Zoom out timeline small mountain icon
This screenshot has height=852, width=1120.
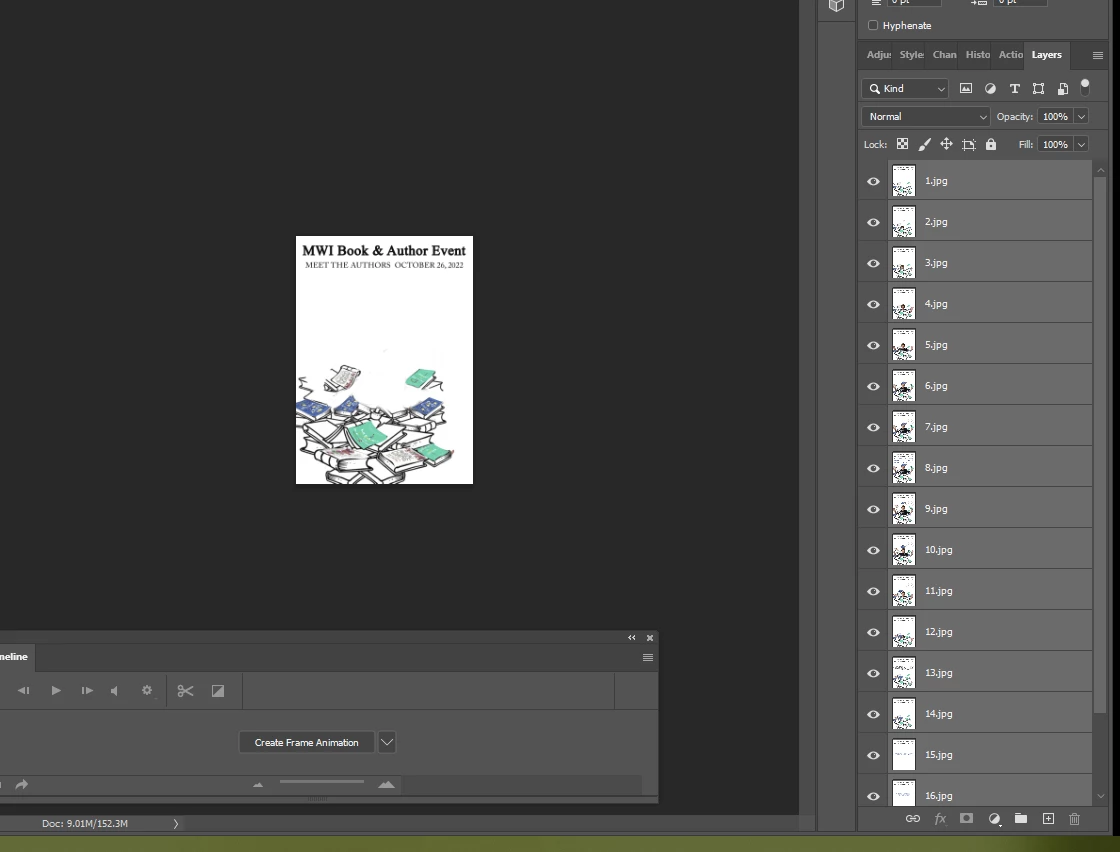click(x=258, y=785)
